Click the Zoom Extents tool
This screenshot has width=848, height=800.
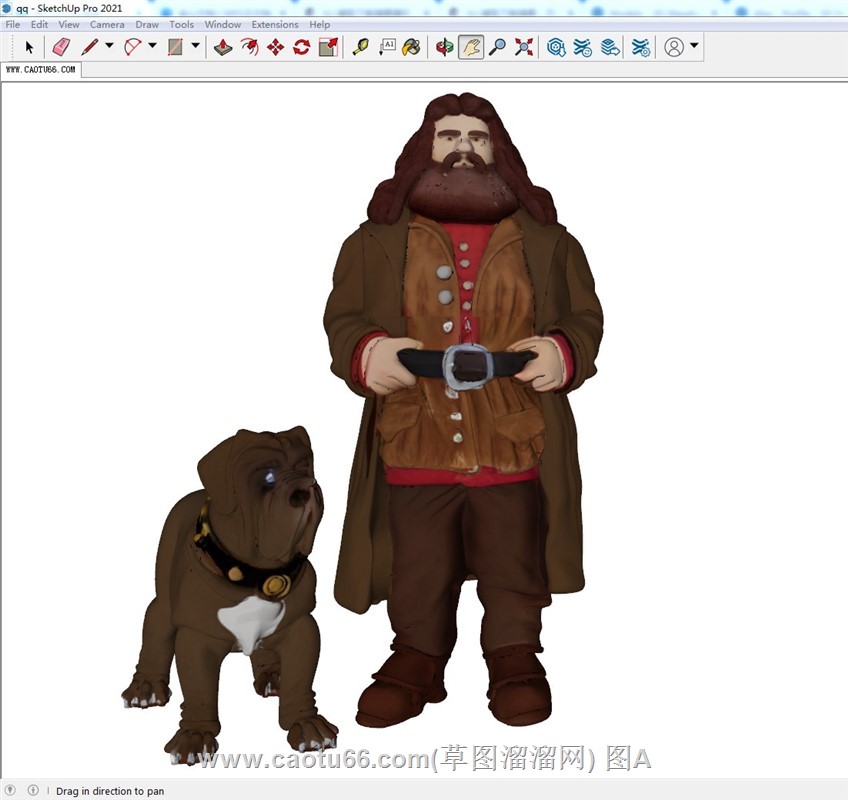pos(524,47)
